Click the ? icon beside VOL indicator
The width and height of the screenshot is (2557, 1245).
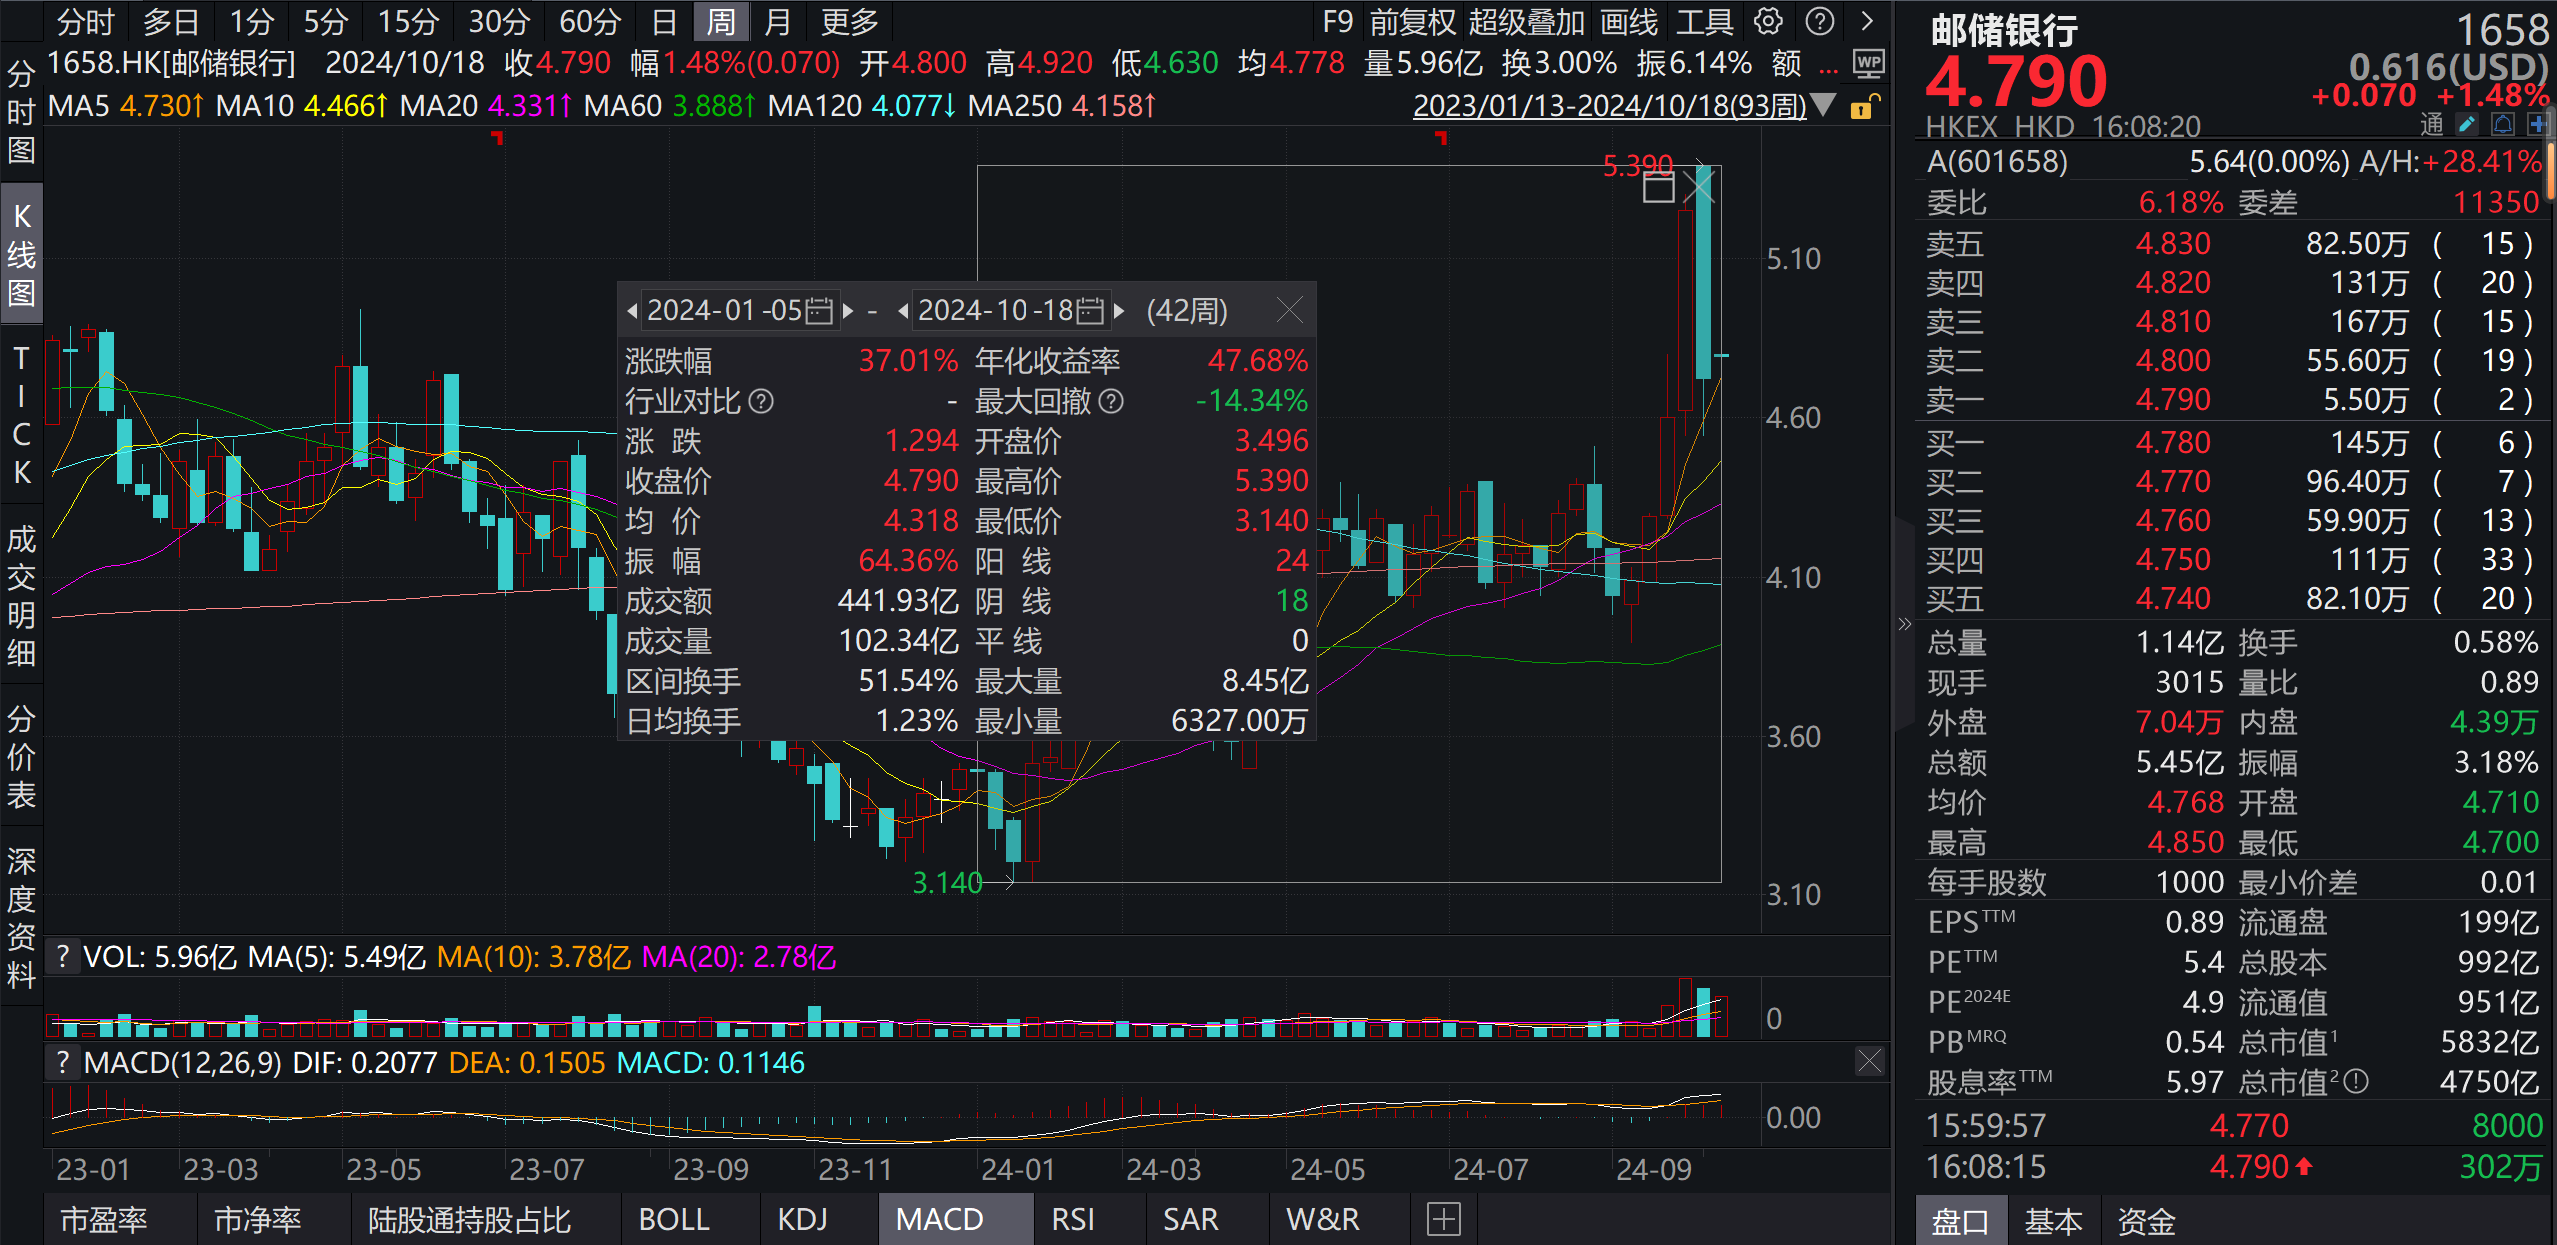click(x=63, y=957)
